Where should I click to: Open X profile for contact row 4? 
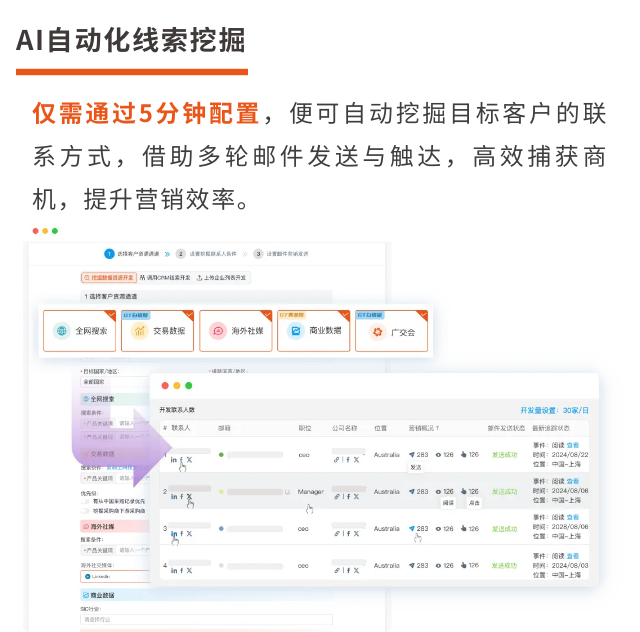pos(189,570)
